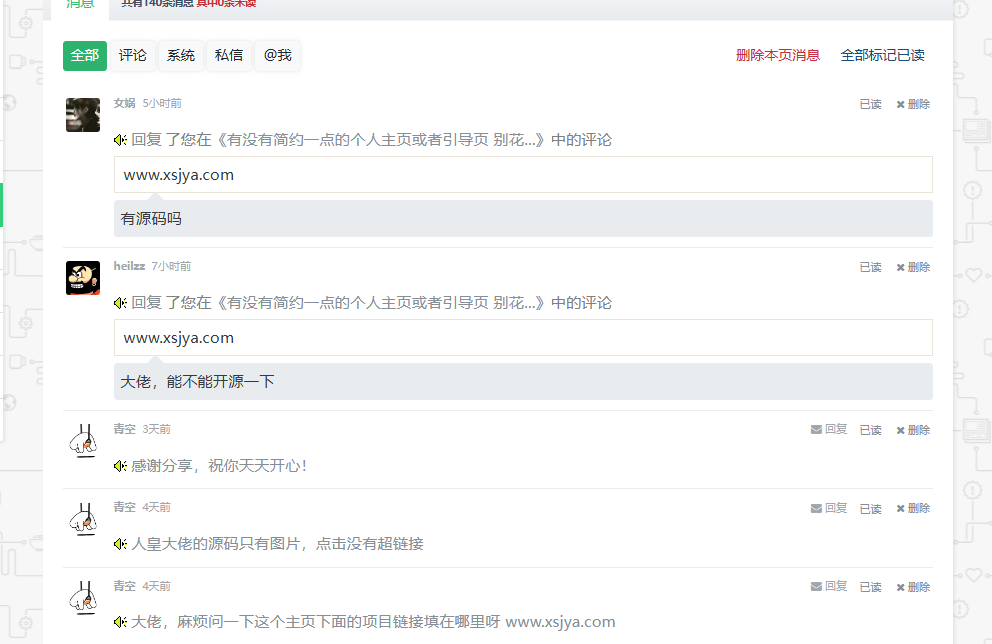
Task: Click the speaker icon beside 感谢分享 message
Action: coord(121,465)
